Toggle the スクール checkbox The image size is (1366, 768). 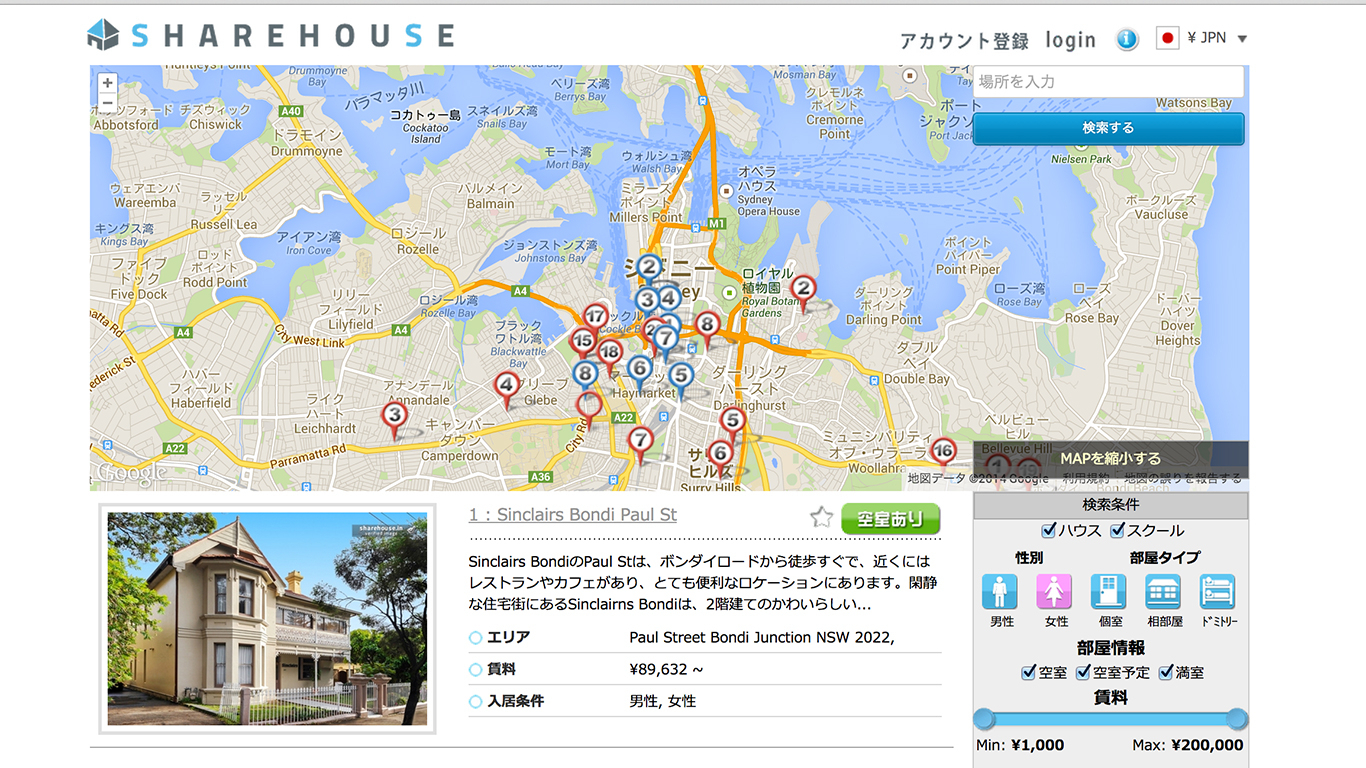[1117, 531]
